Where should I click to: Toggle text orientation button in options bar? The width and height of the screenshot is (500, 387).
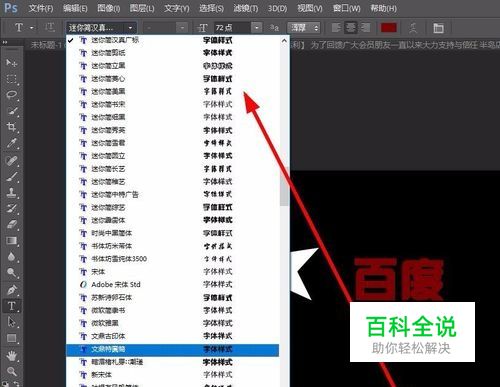[50, 27]
